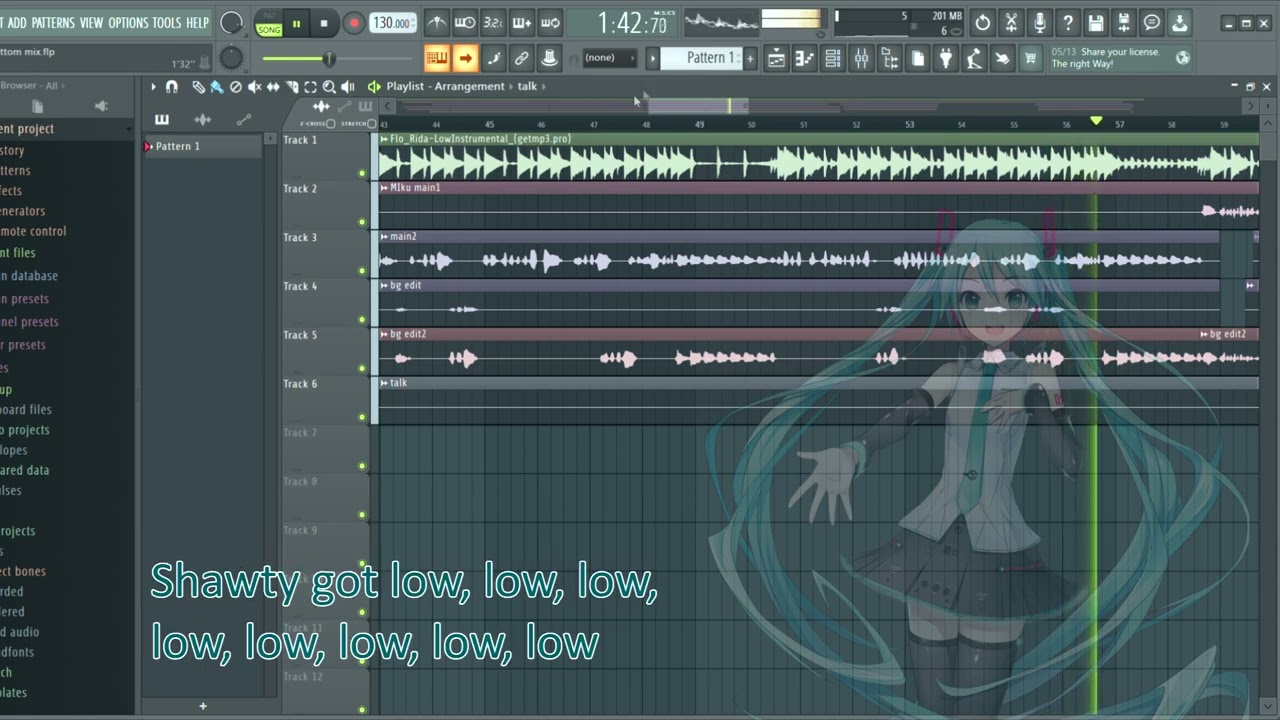Click the export download arrow icon
The width and height of the screenshot is (1280, 720).
pos(1180,23)
